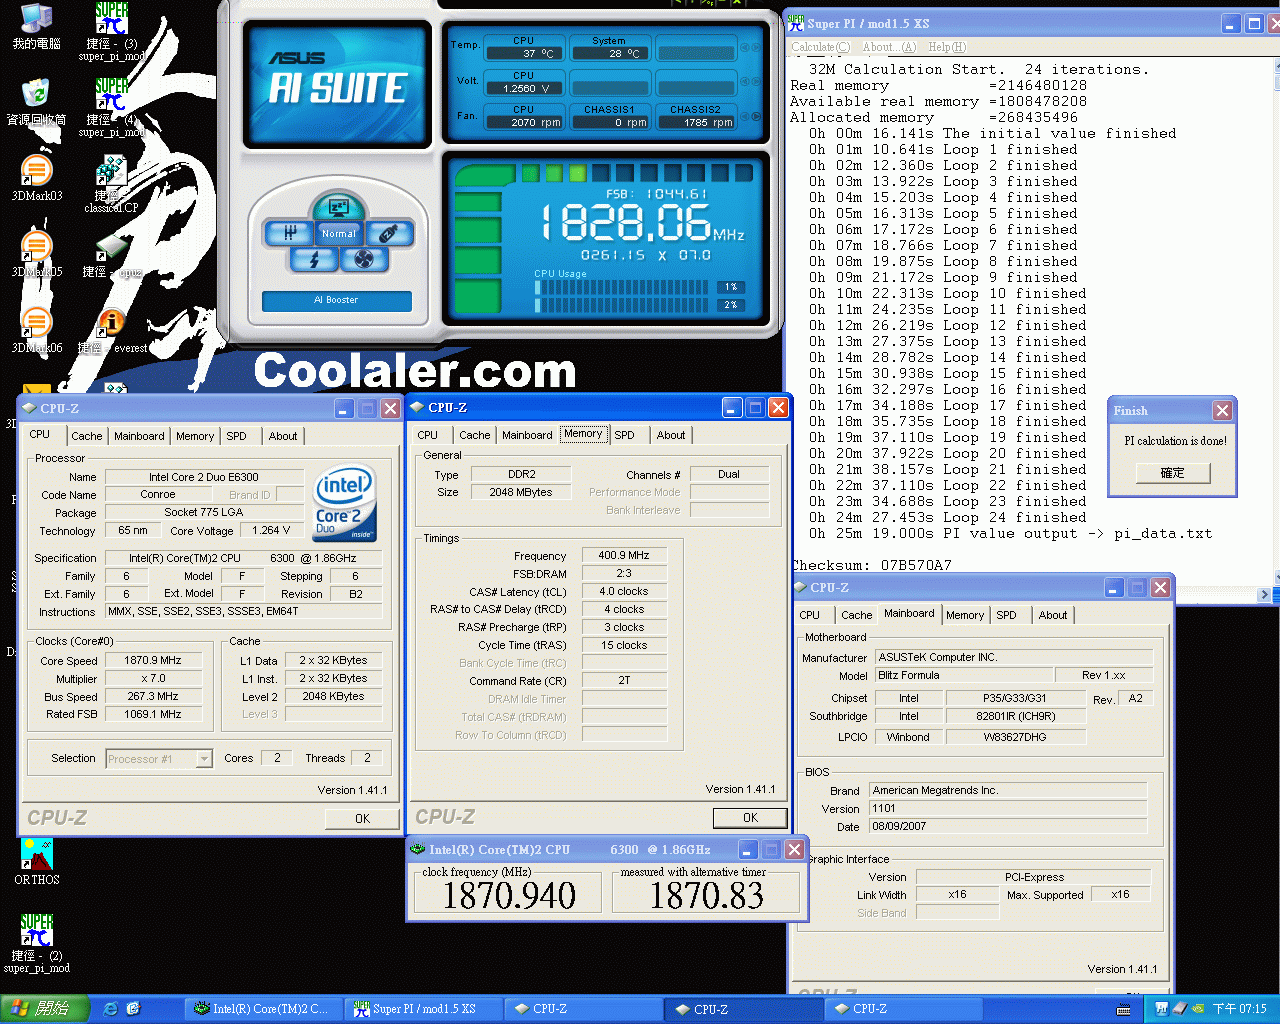1280x1024 pixels.
Task: Open the Start menu
Action: click(44, 1009)
